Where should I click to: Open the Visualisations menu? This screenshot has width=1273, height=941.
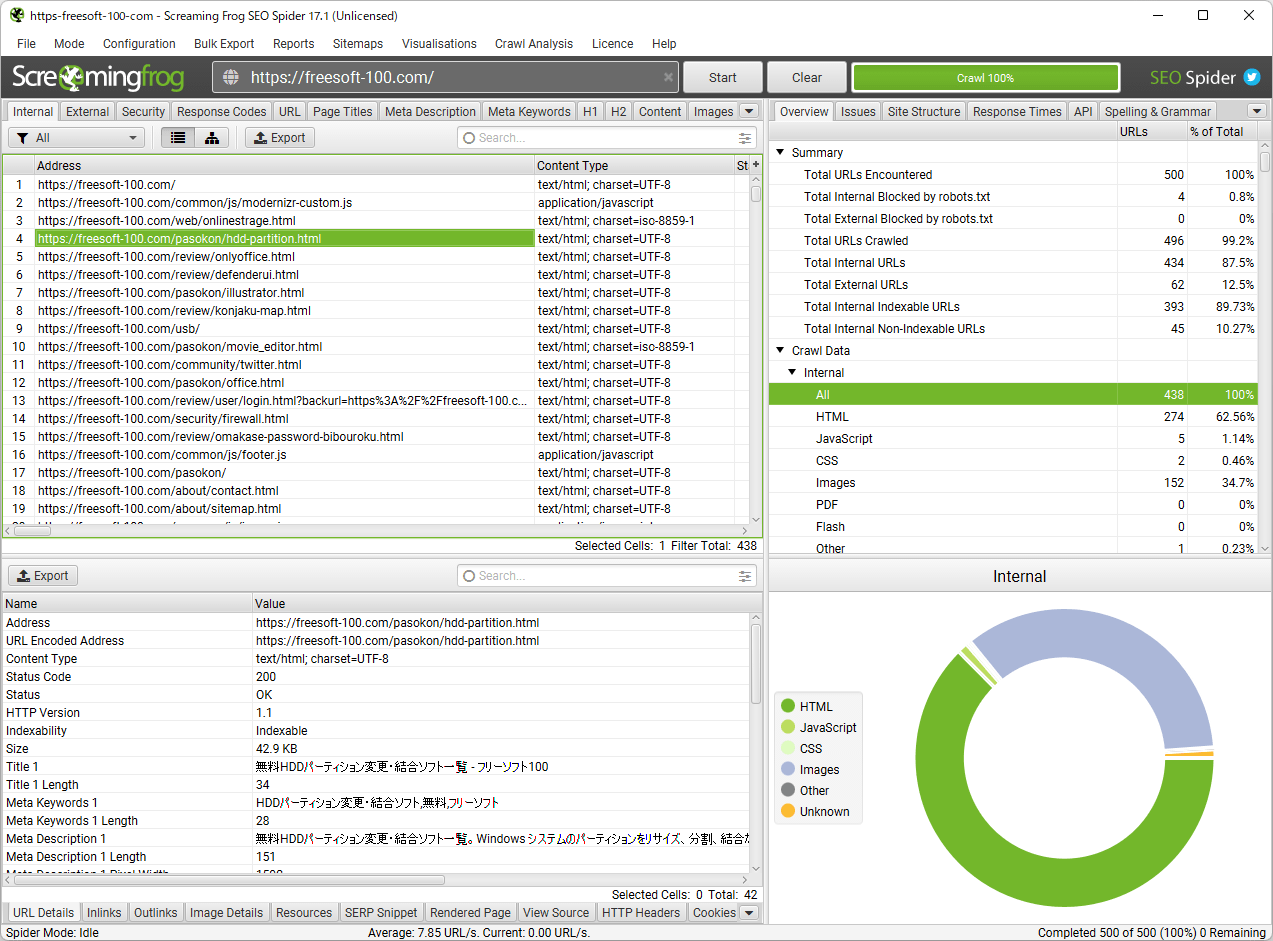coord(439,44)
